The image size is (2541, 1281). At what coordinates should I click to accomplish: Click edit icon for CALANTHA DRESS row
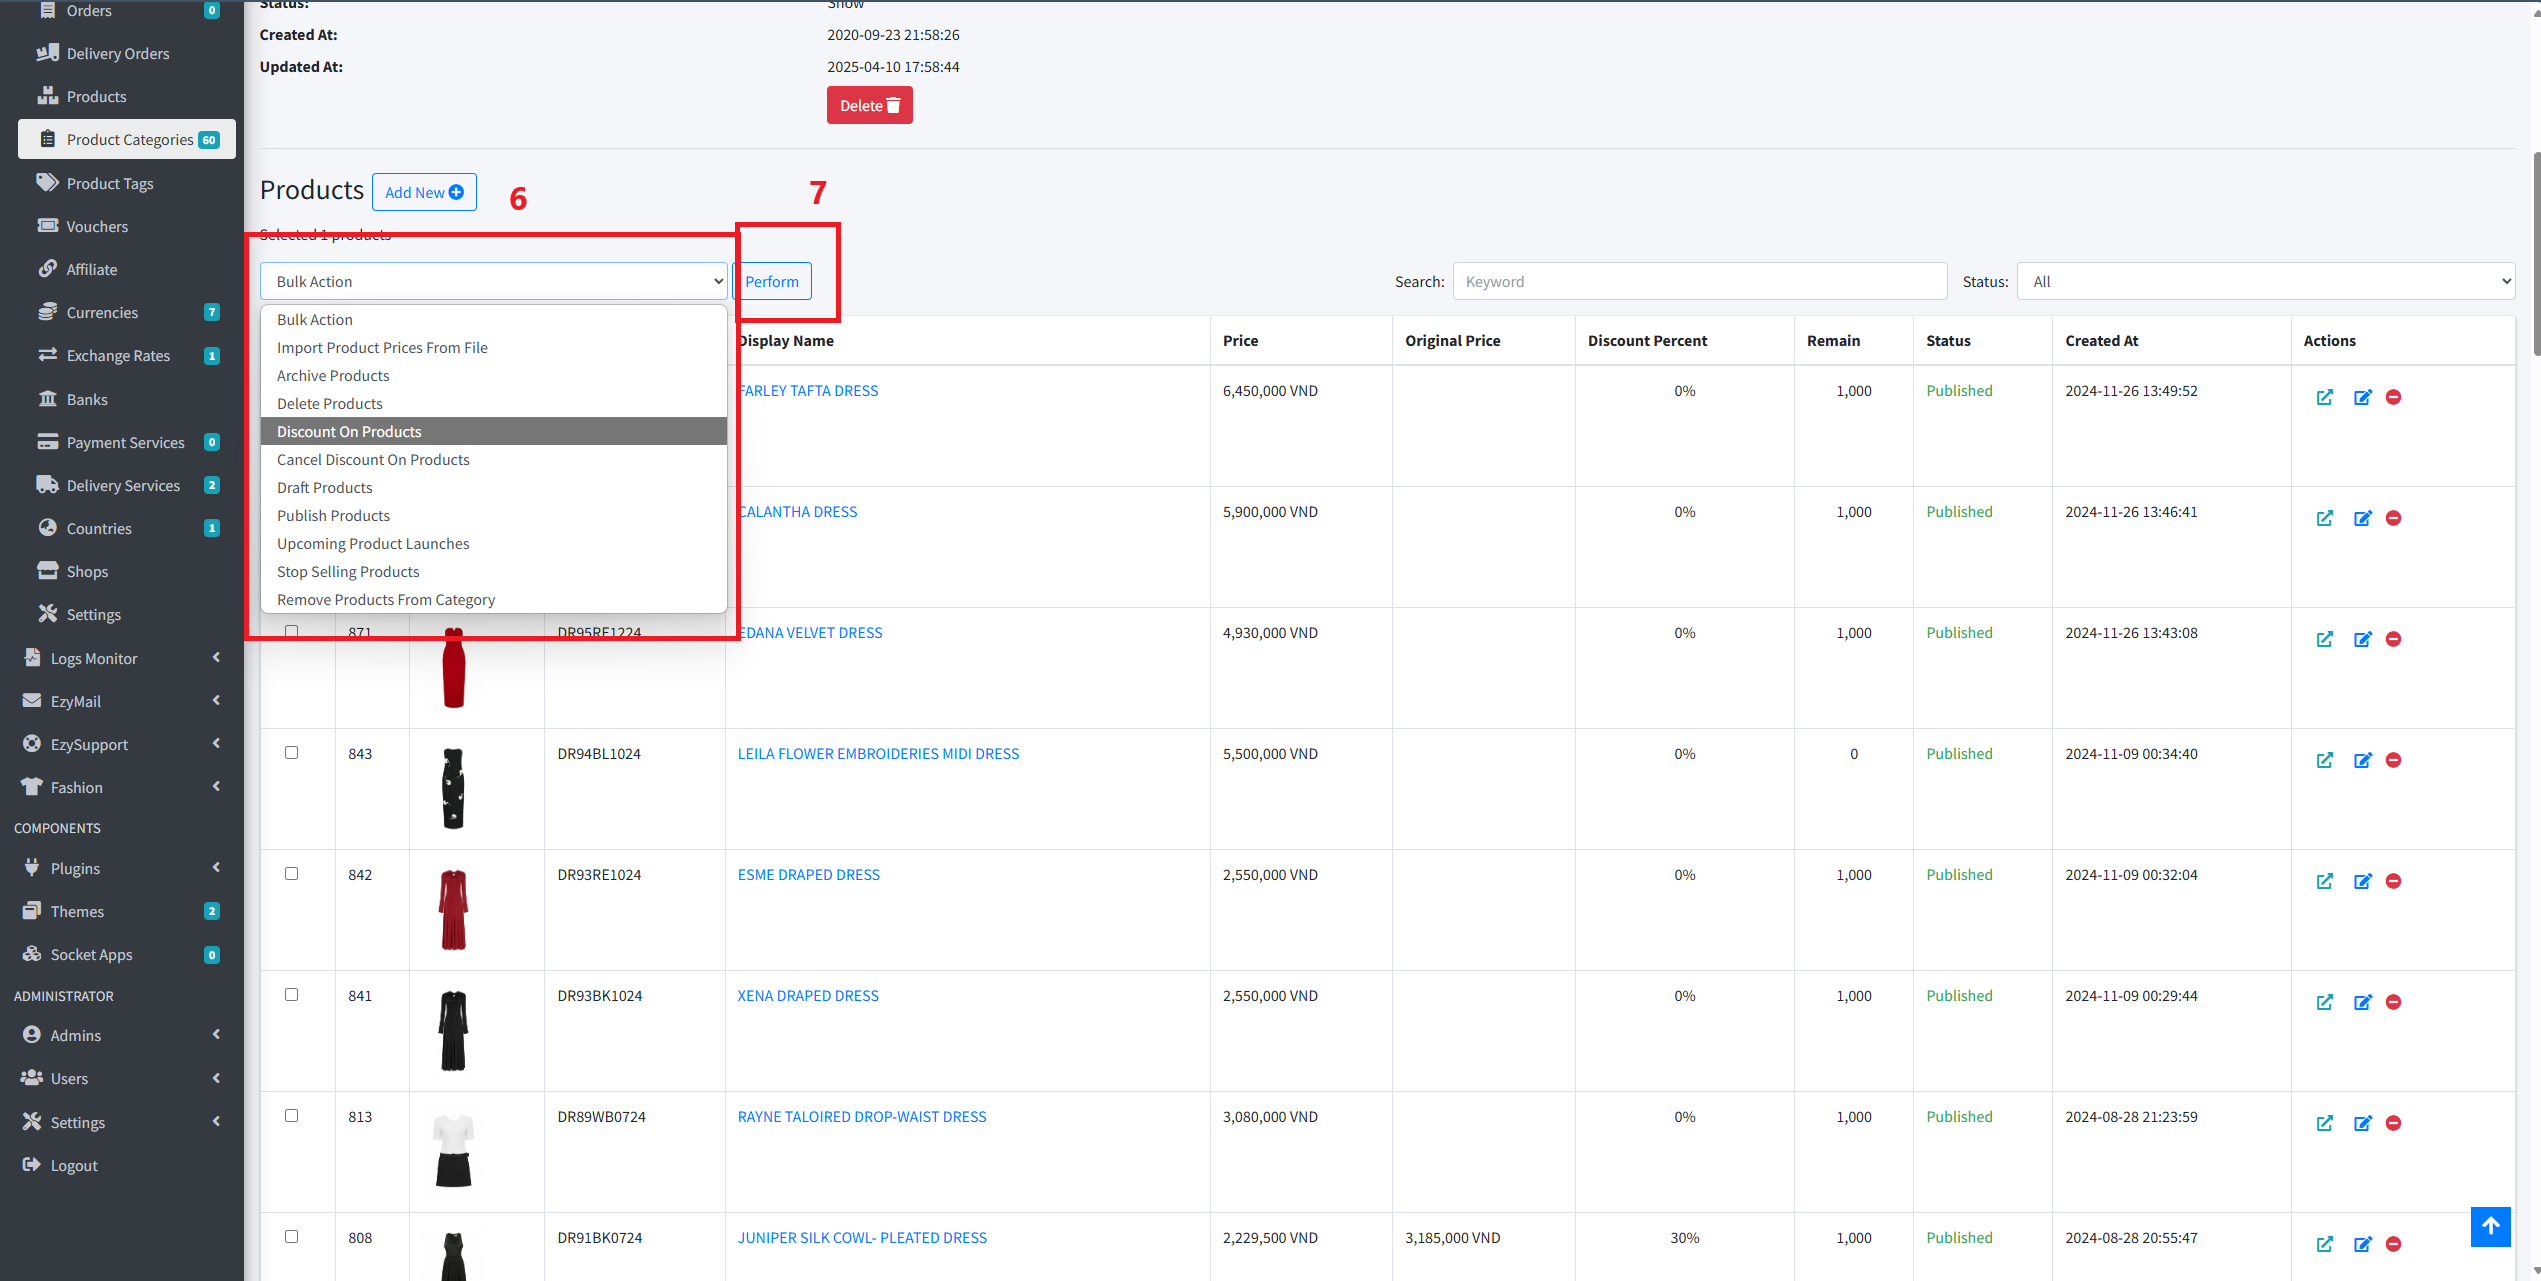point(2362,518)
